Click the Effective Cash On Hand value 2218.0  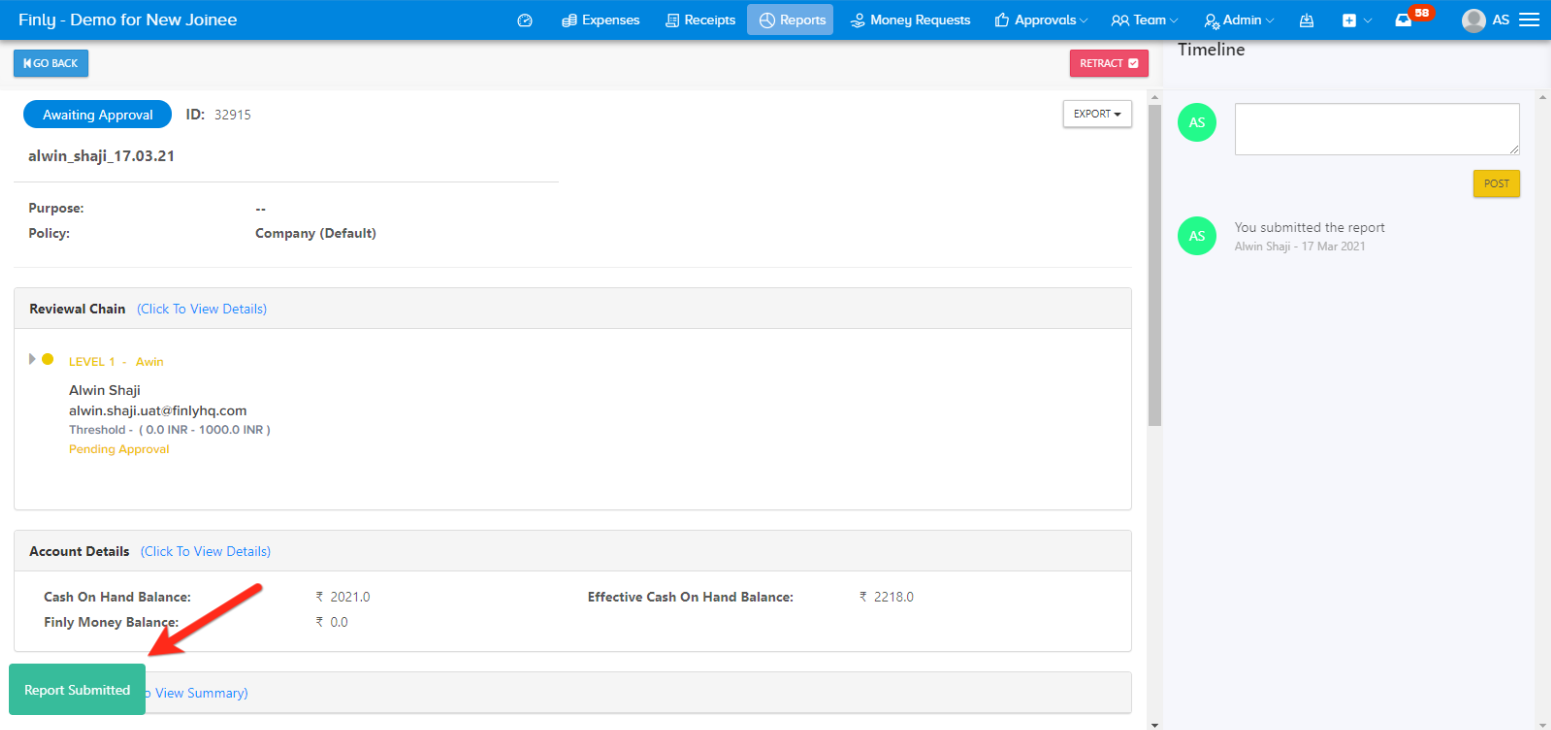886,597
